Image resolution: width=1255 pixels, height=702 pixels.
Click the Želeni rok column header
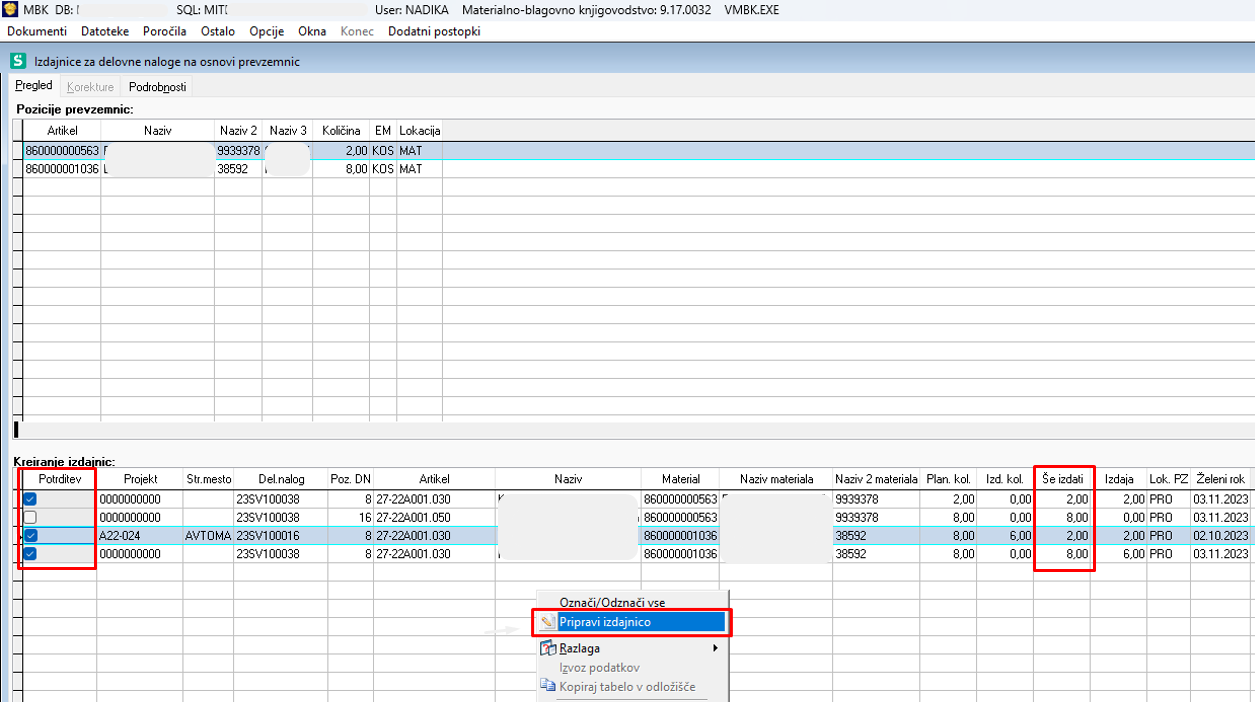tap(1222, 479)
